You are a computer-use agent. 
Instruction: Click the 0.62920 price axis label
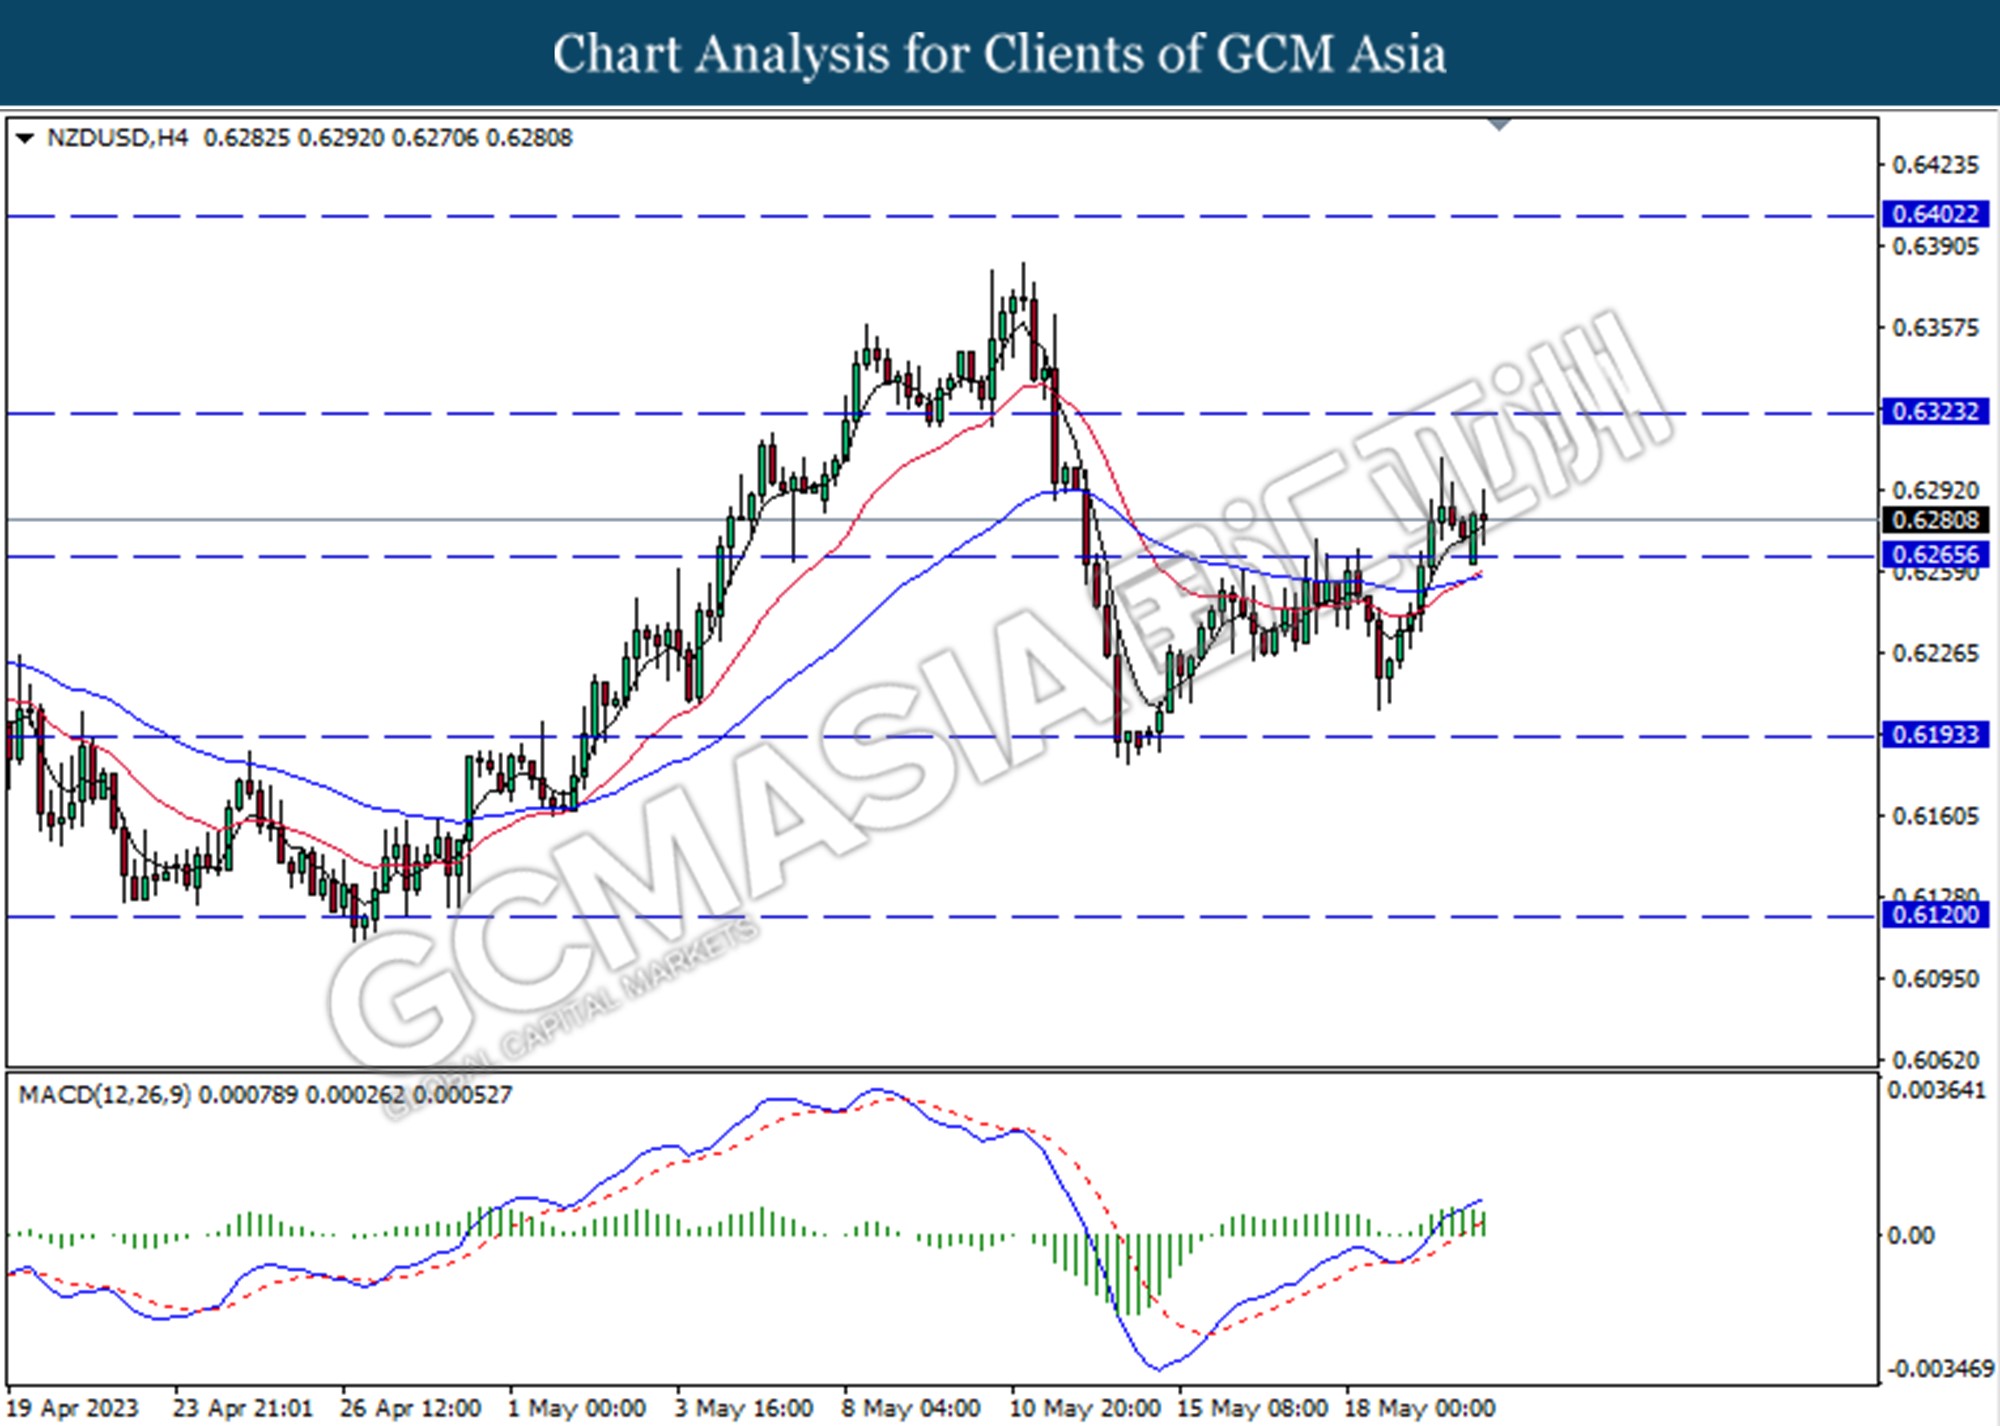[x=1935, y=491]
